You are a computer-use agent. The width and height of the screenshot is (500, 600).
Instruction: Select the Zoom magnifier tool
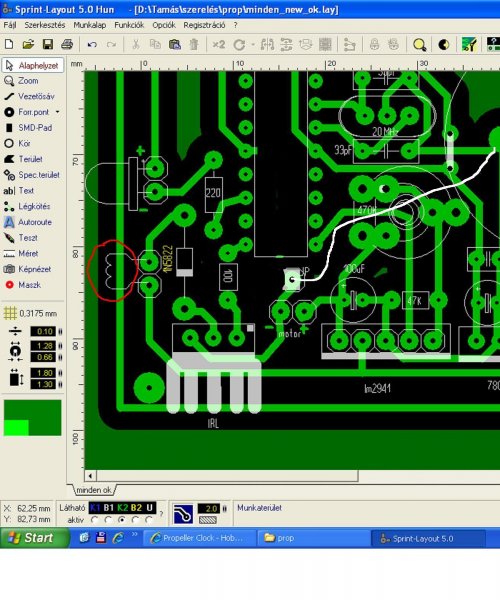[x=21, y=81]
